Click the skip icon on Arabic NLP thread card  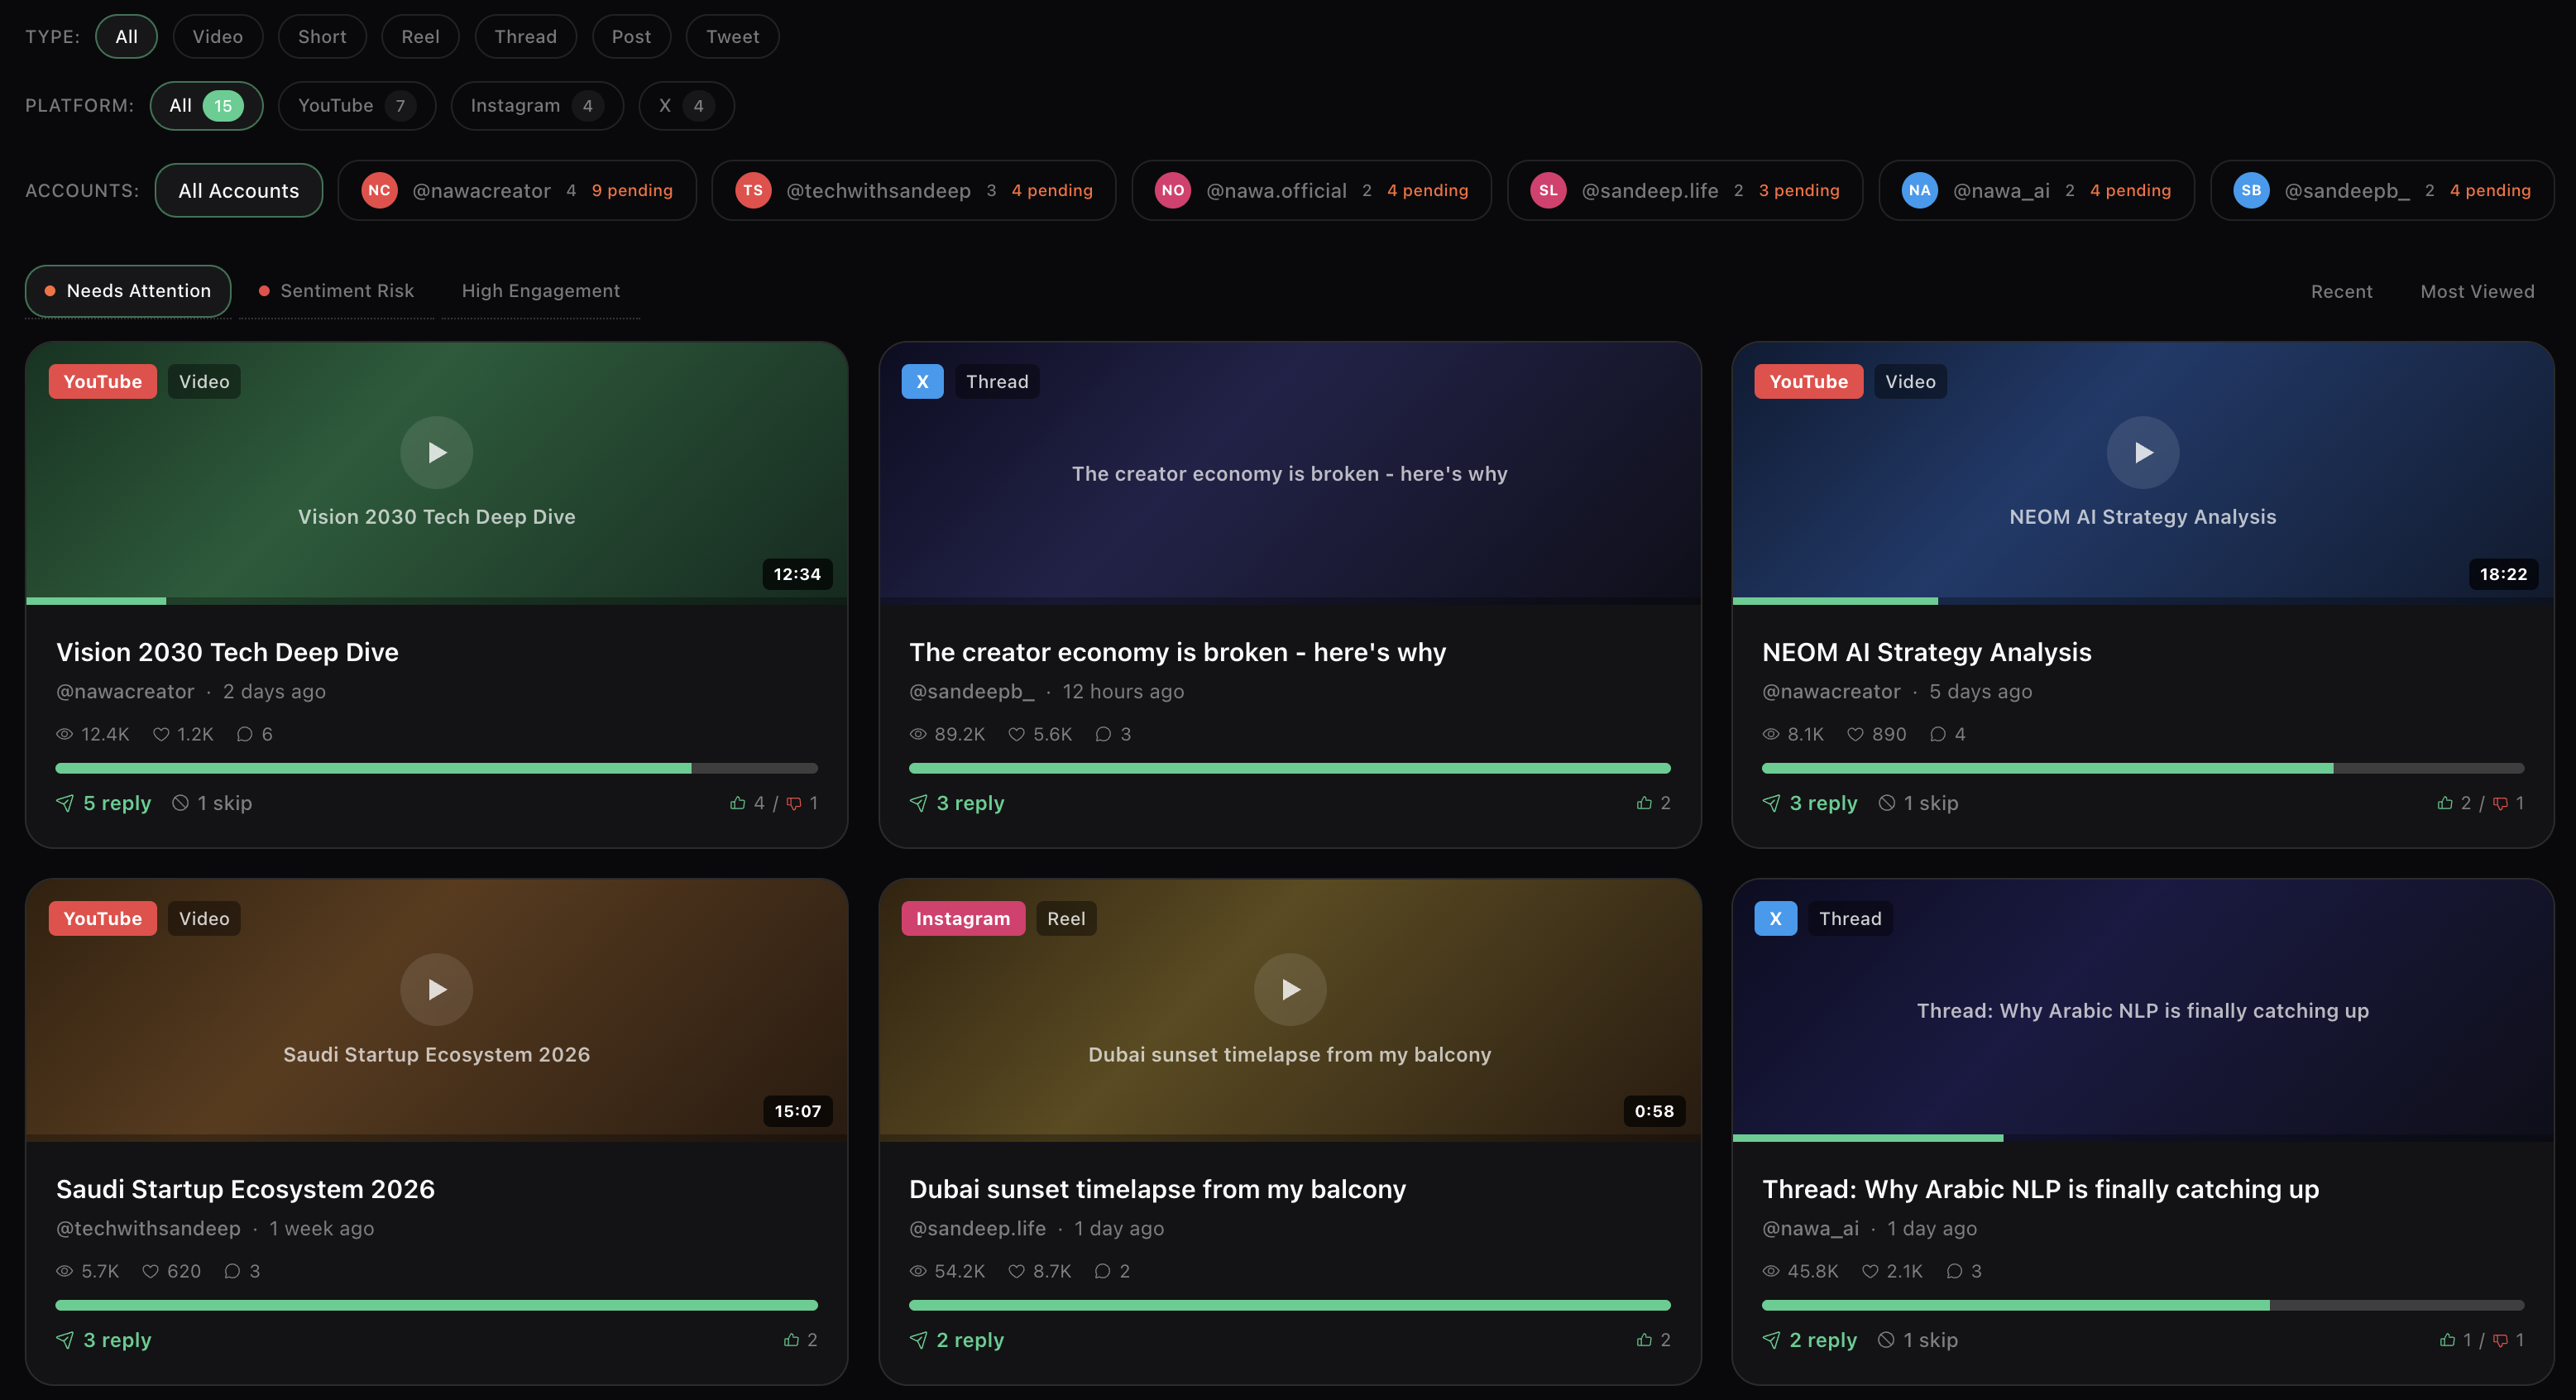click(1886, 1340)
